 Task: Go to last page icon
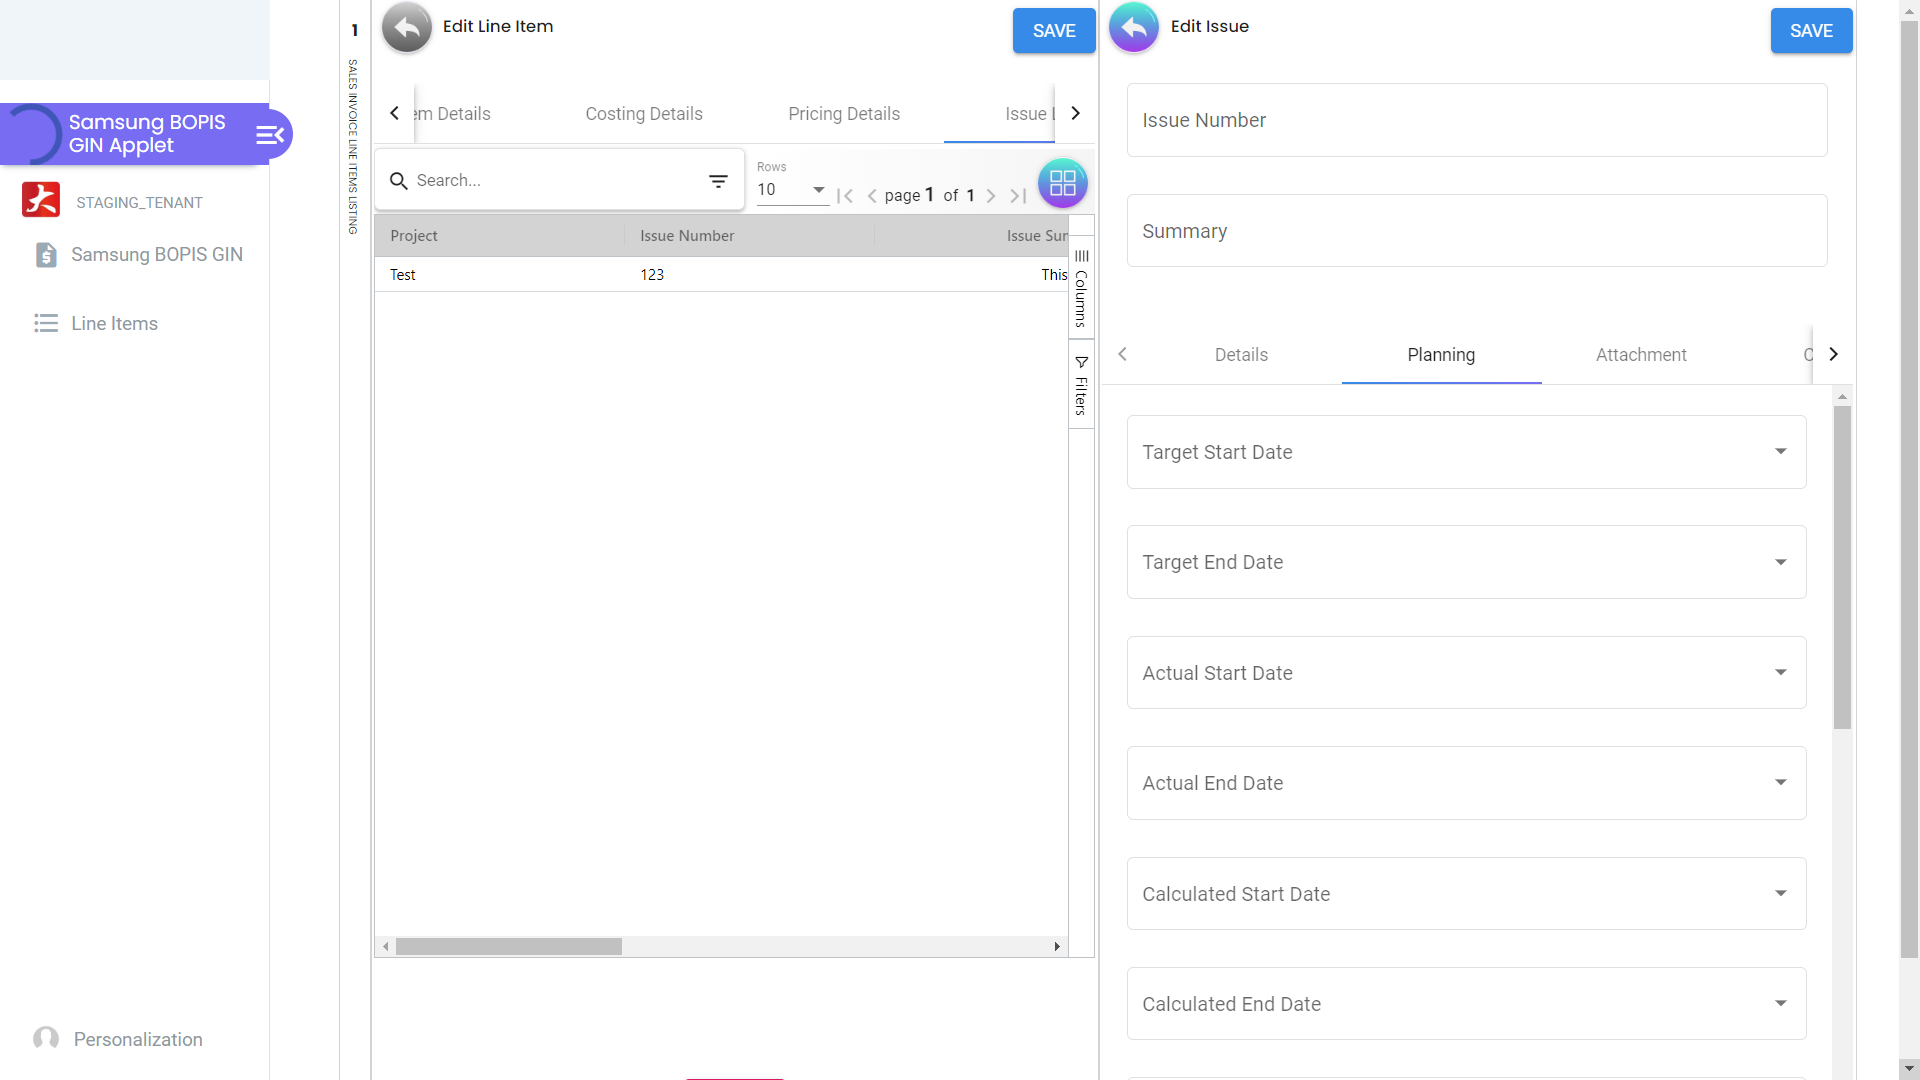click(x=1018, y=196)
